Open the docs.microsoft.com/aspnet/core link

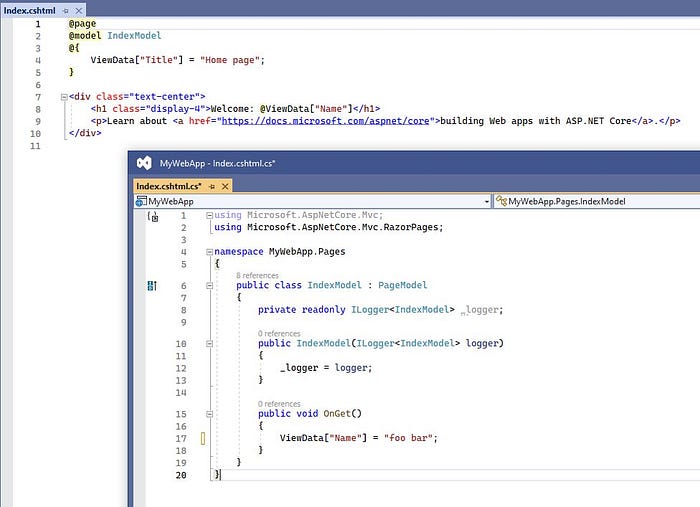325,121
